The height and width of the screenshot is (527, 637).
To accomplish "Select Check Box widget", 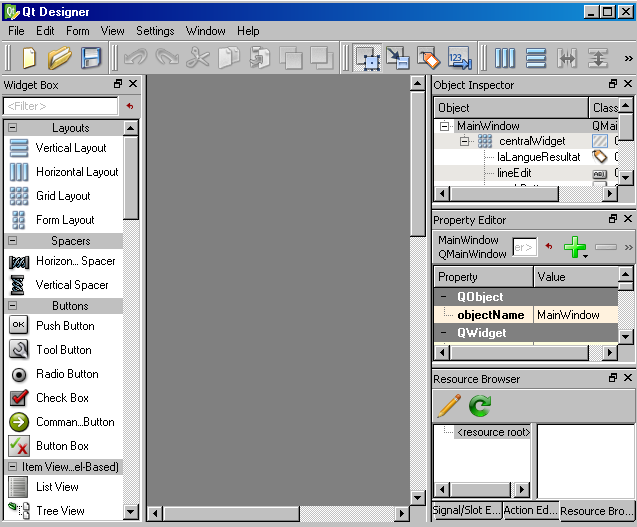I will pyautogui.click(x=63, y=398).
